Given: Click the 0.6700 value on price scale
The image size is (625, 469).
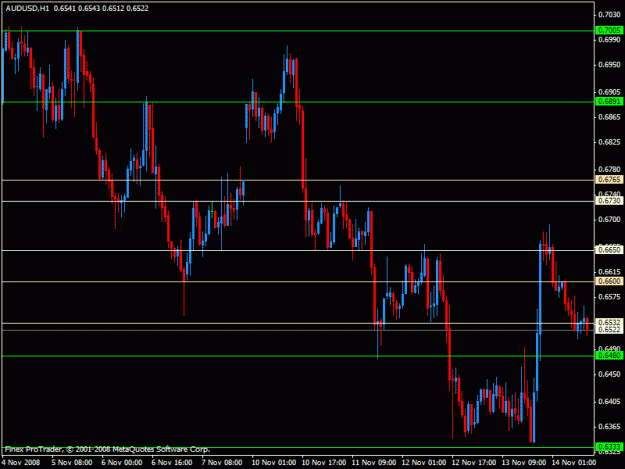Looking at the screenshot, I should [x=609, y=220].
